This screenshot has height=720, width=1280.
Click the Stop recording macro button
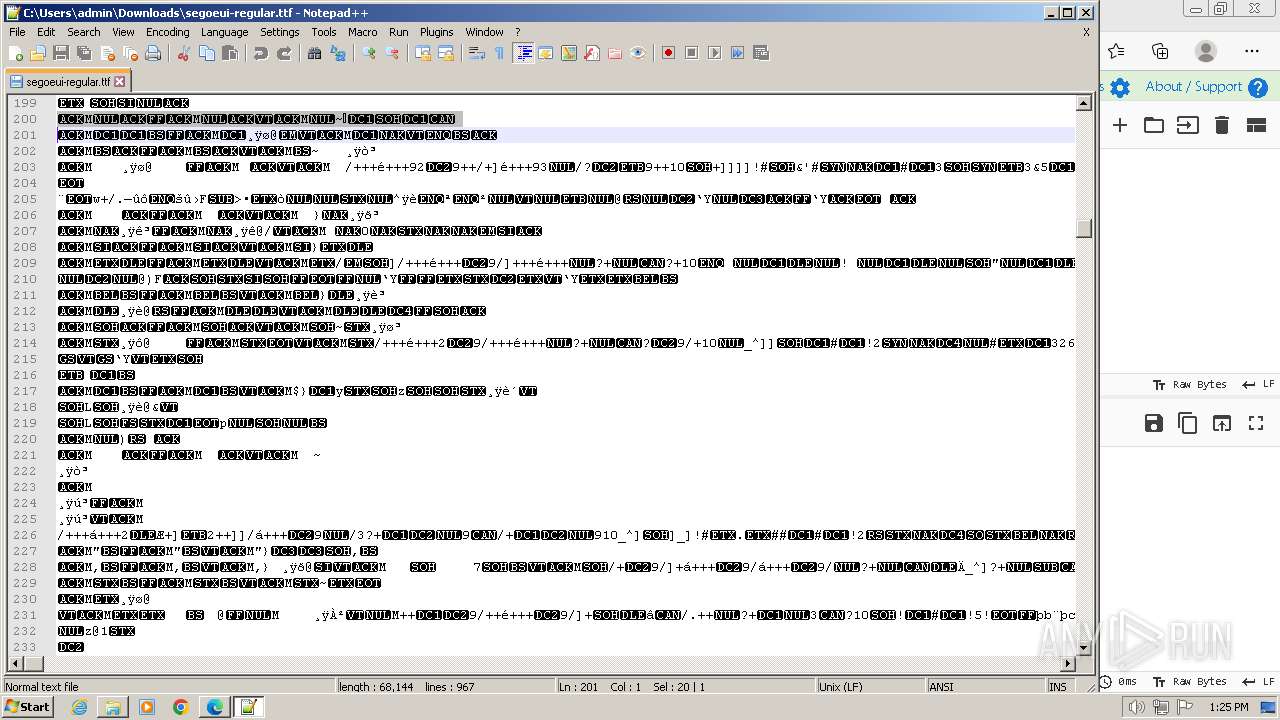[x=691, y=53]
